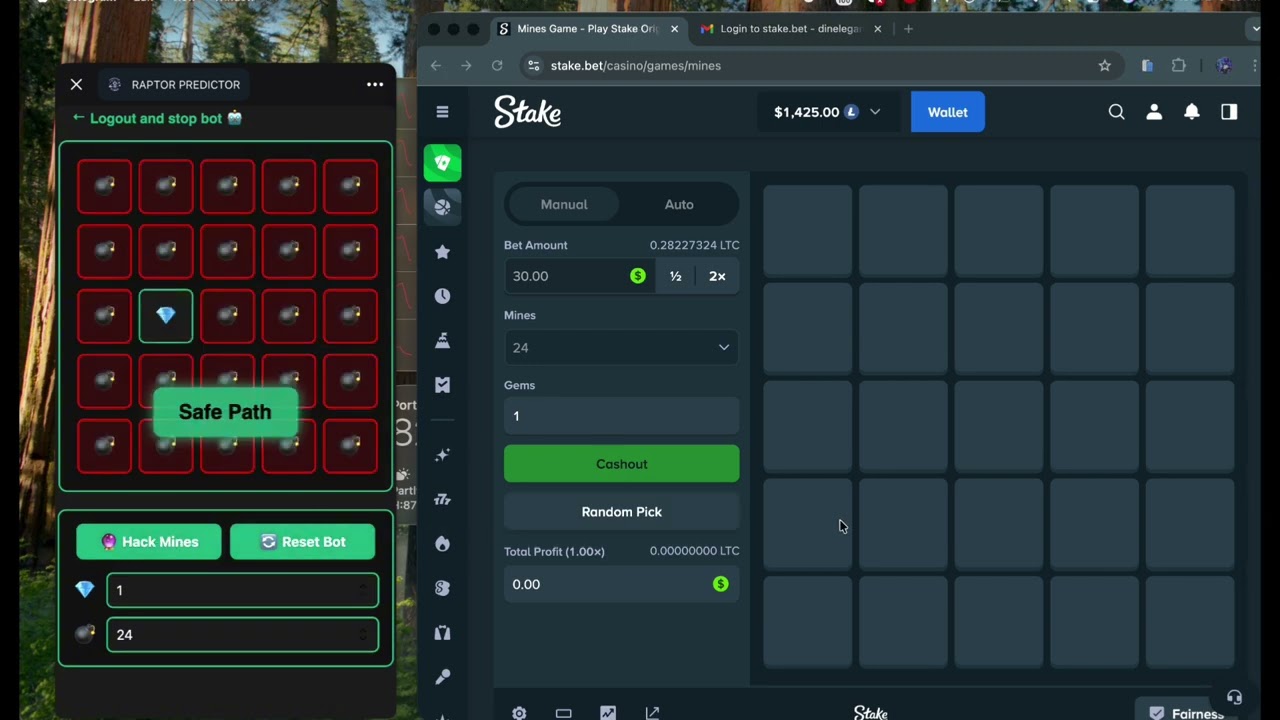1280x720 pixels.
Task: Click the mines count stepper in predictor
Action: (363, 634)
